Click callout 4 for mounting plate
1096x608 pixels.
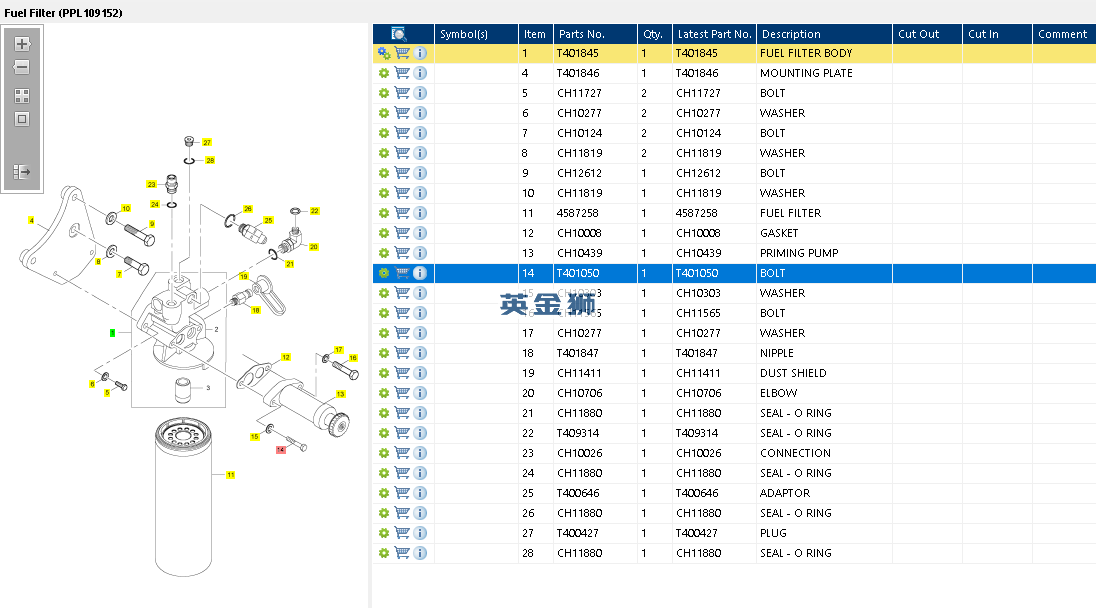pyautogui.click(x=31, y=221)
